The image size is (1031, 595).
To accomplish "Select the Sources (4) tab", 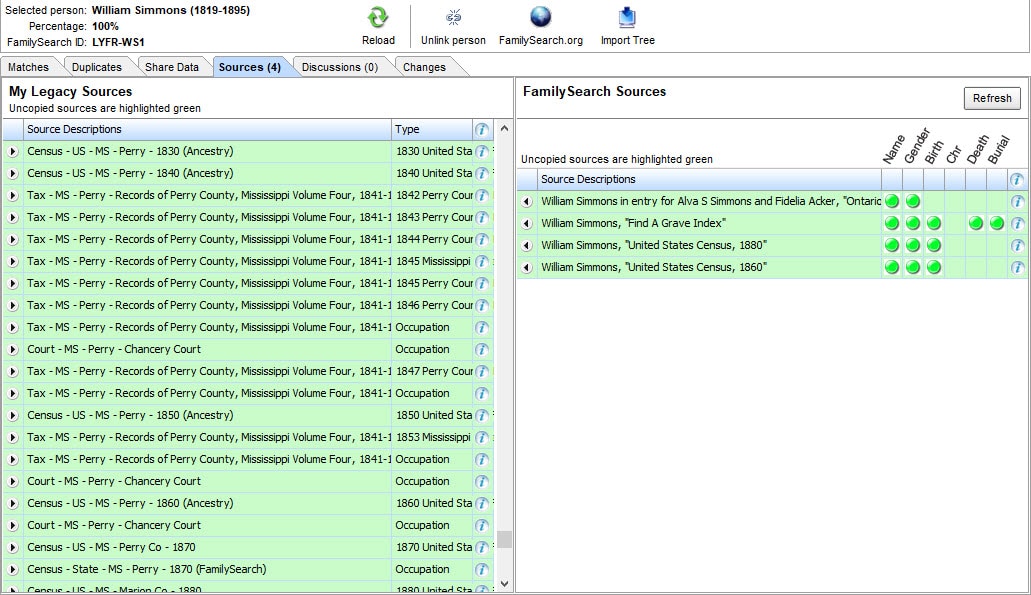I will [x=250, y=67].
